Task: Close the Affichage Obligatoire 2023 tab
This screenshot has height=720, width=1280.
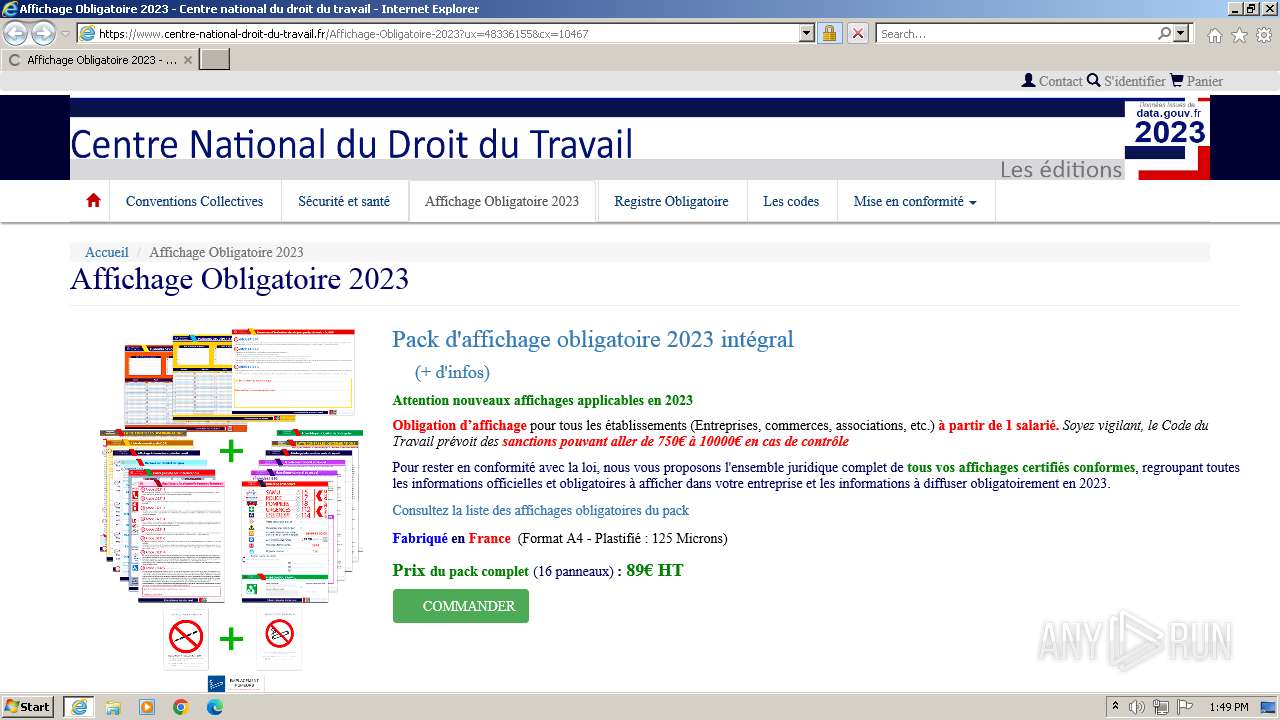Action: 188,60
